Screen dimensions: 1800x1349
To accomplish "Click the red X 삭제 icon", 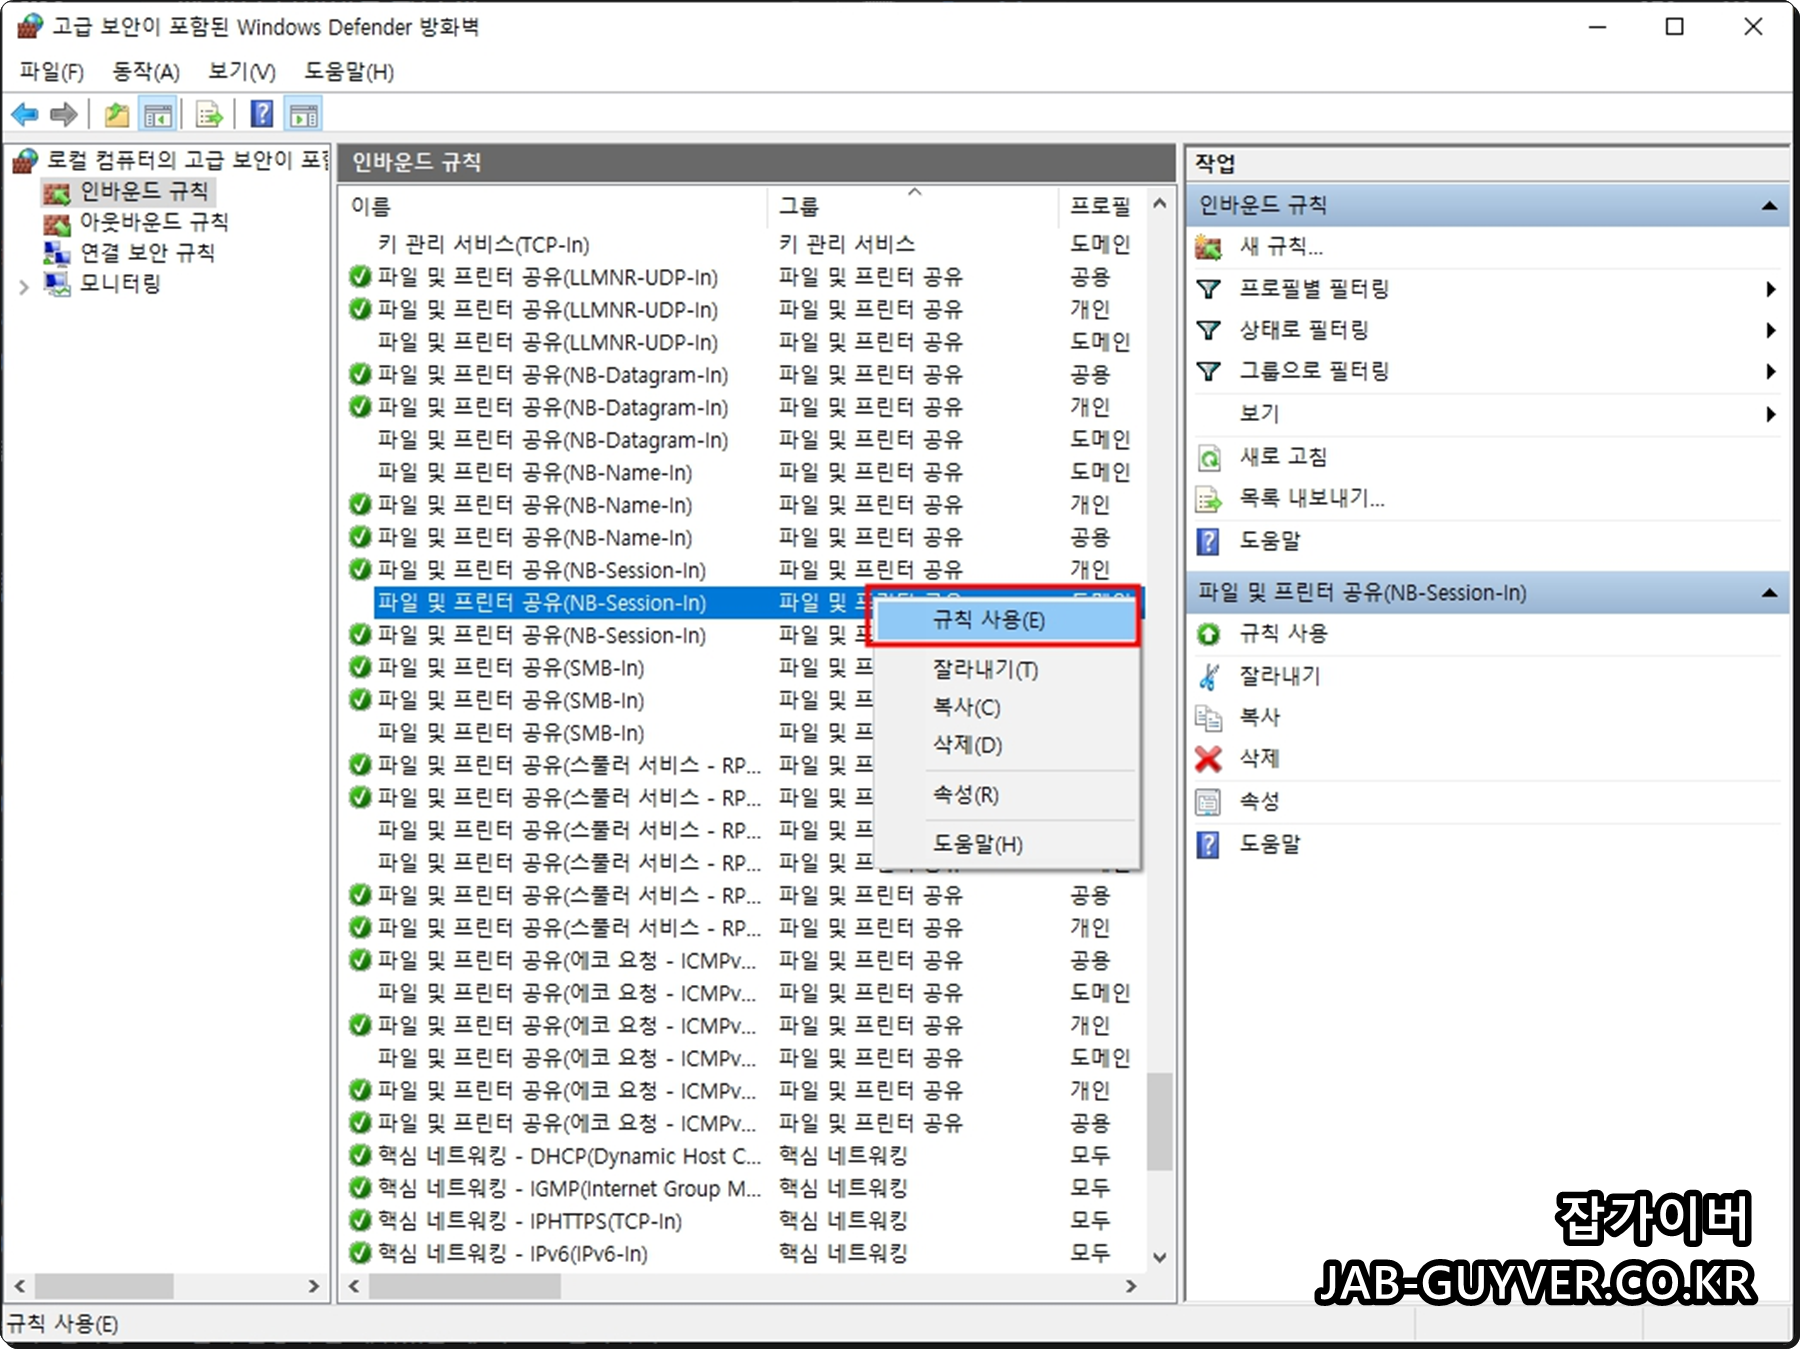I will (1209, 759).
